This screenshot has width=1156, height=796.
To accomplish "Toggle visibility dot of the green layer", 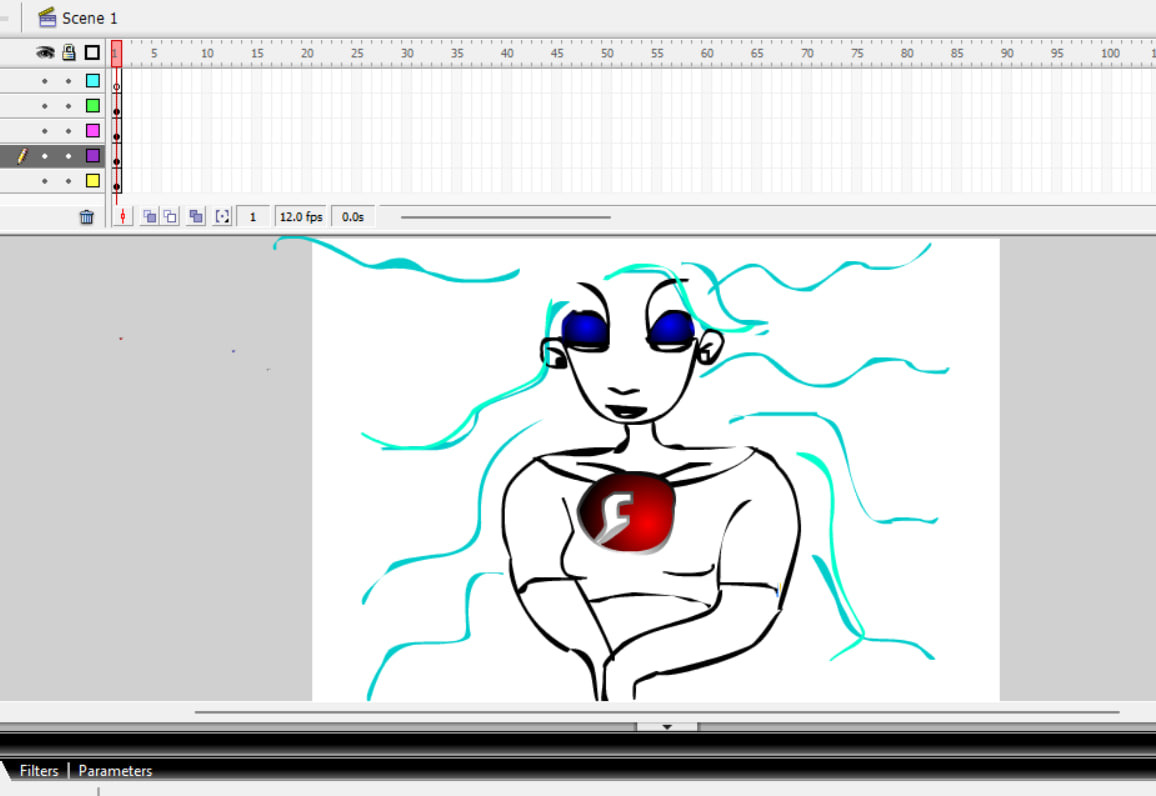I will tap(45, 106).
